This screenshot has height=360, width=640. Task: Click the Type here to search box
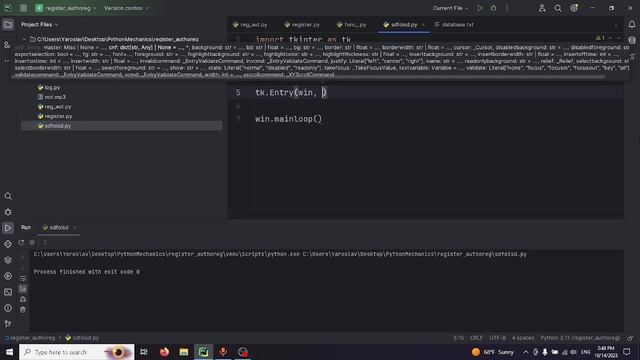(77, 352)
